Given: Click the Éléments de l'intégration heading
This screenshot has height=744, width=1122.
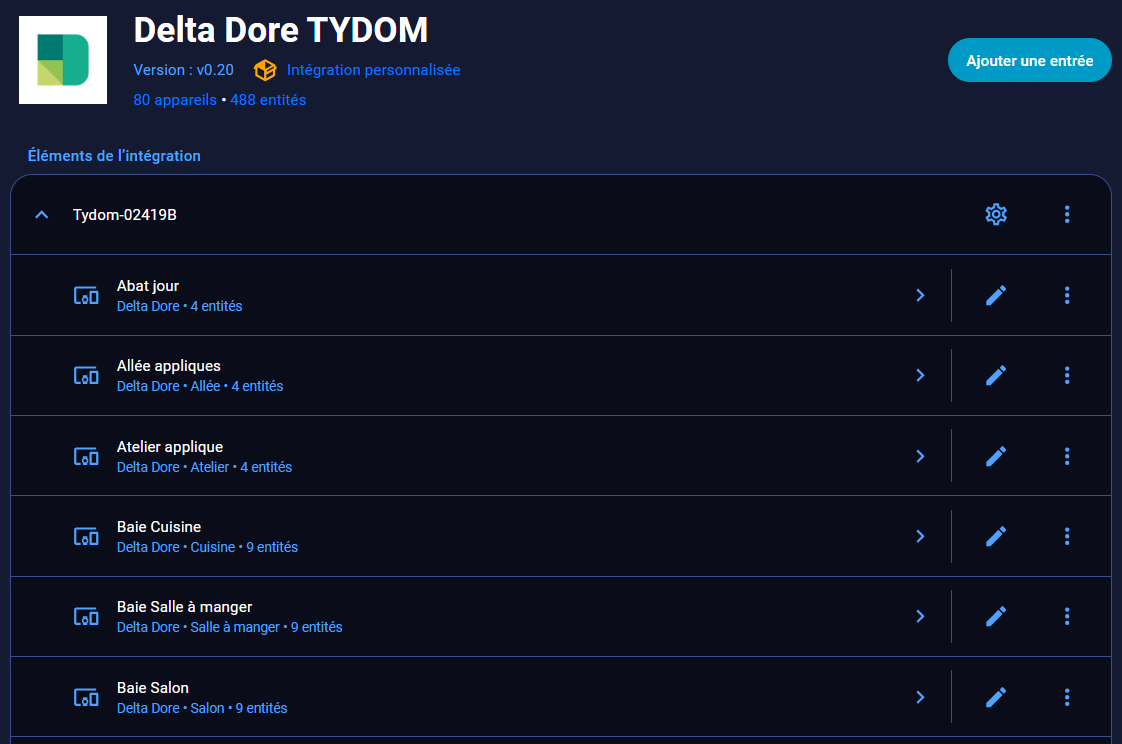Looking at the screenshot, I should point(114,156).
